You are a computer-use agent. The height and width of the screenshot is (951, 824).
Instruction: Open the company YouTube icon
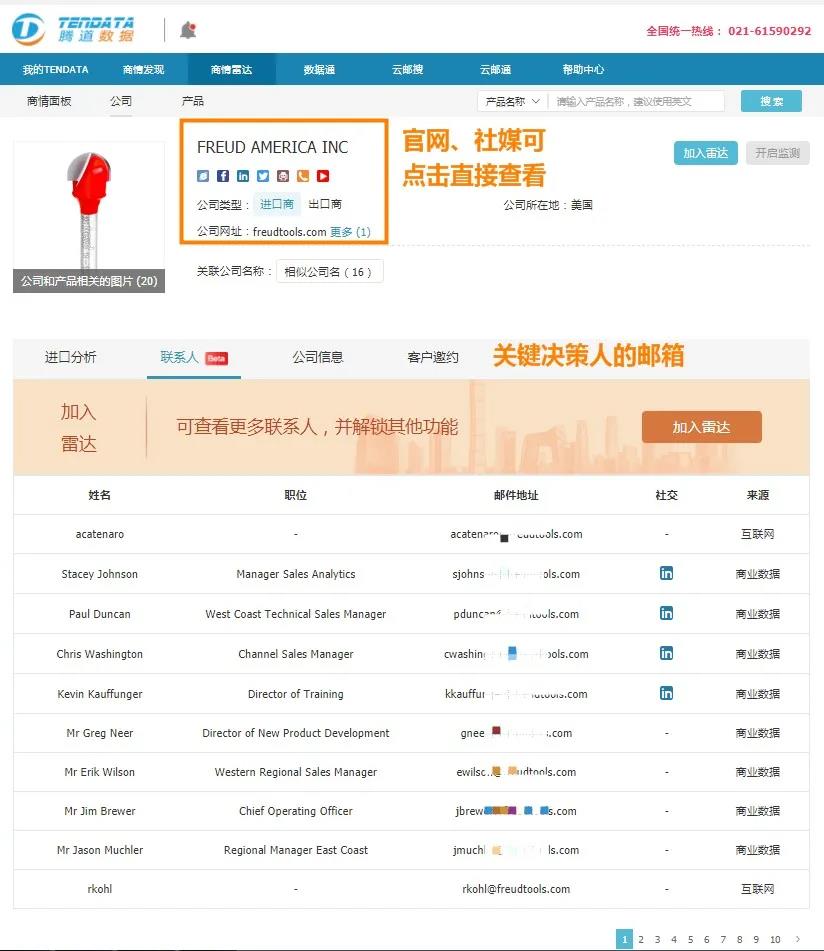tap(323, 176)
